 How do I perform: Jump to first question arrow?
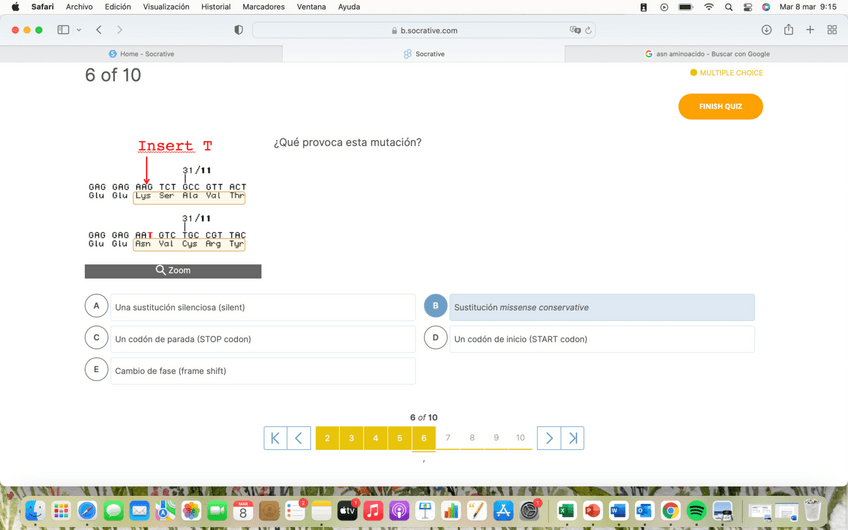(x=275, y=438)
